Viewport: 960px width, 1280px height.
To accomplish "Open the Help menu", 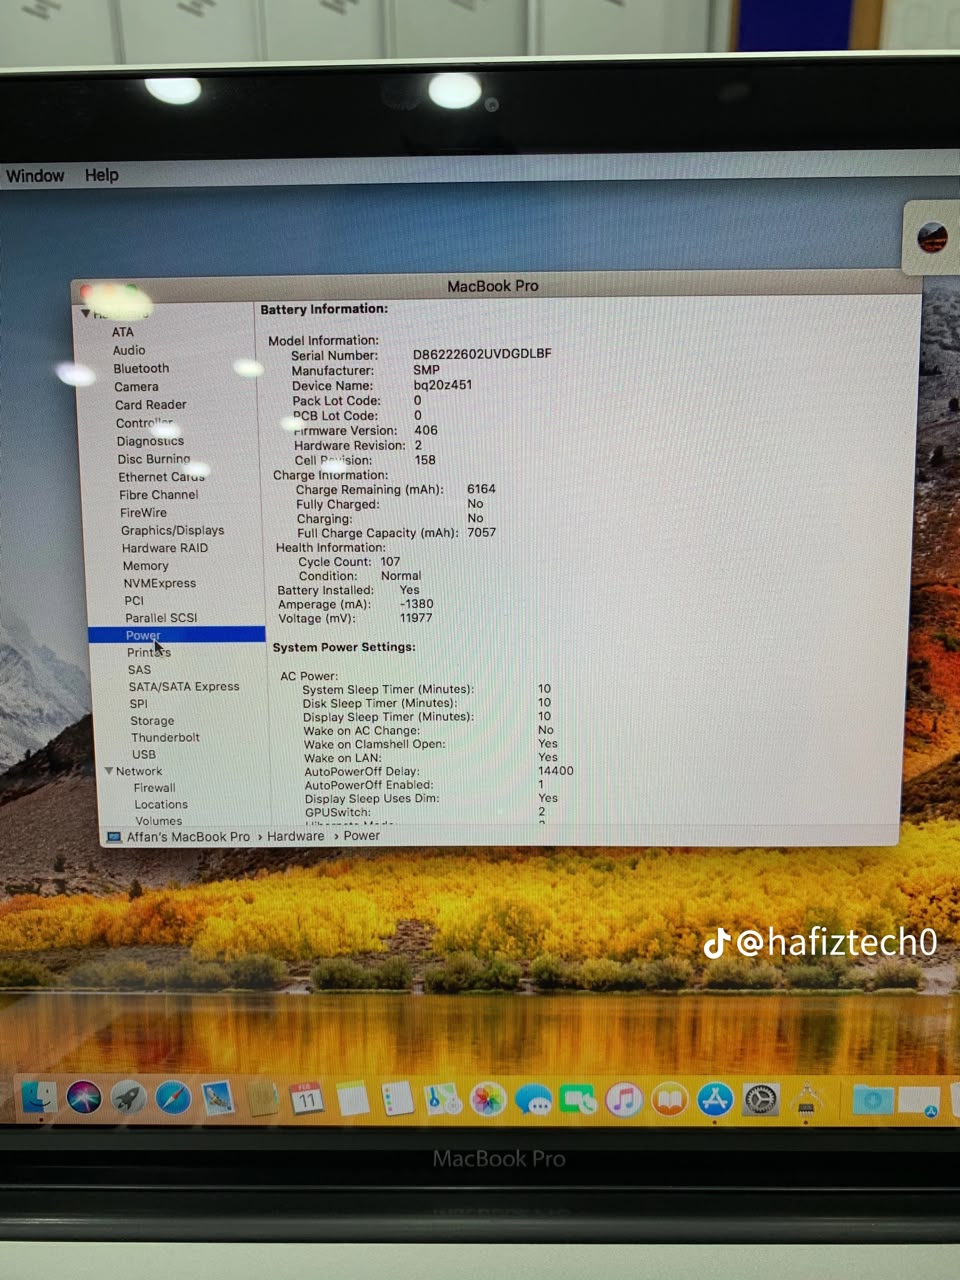I will [101, 175].
